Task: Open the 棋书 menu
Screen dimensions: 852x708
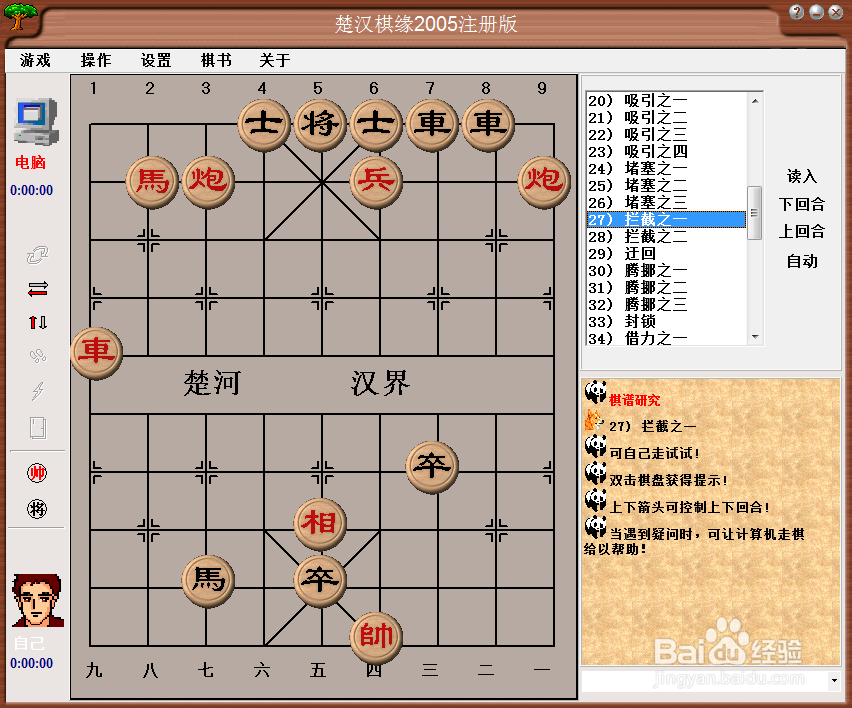Action: (216, 60)
